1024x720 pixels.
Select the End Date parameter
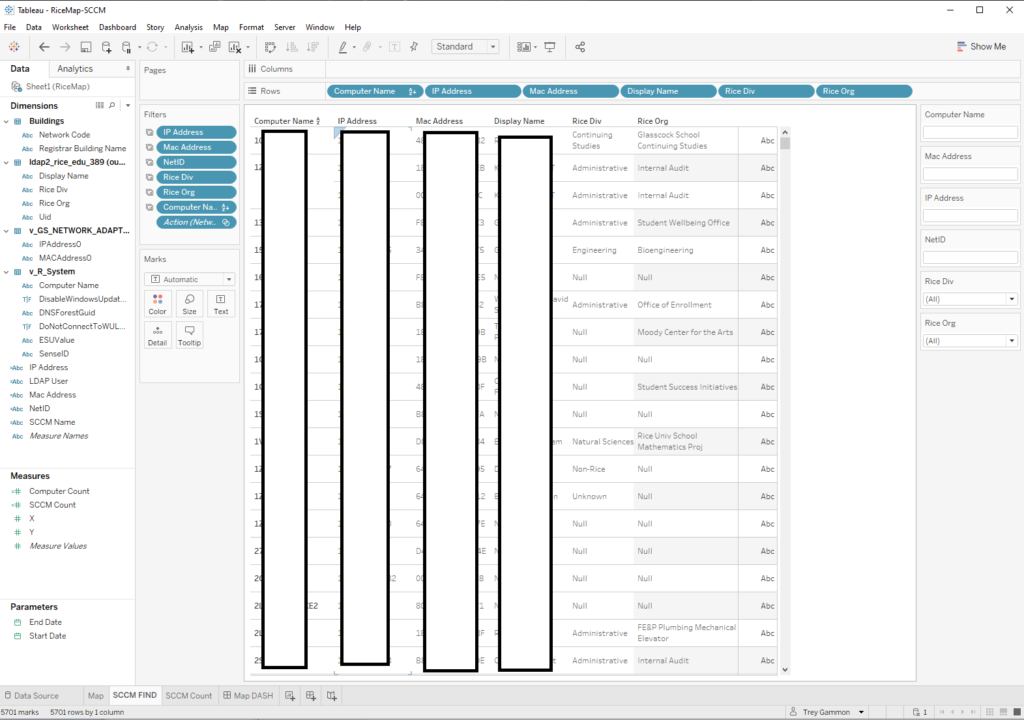pos(45,623)
